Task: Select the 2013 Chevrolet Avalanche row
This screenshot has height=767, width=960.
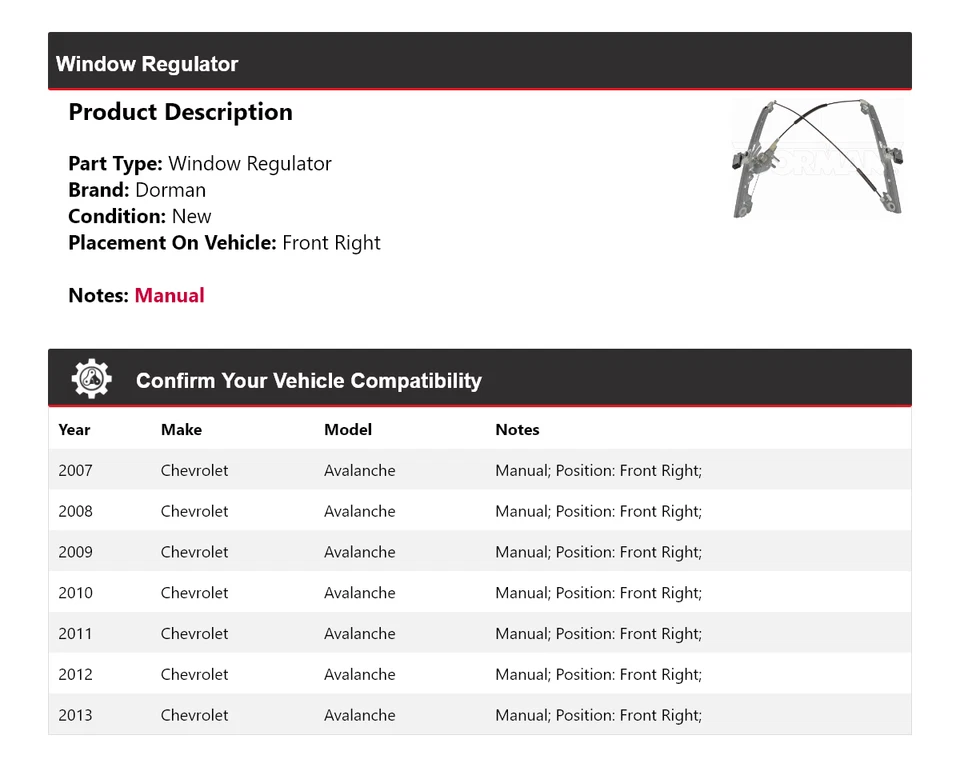Action: 479,716
